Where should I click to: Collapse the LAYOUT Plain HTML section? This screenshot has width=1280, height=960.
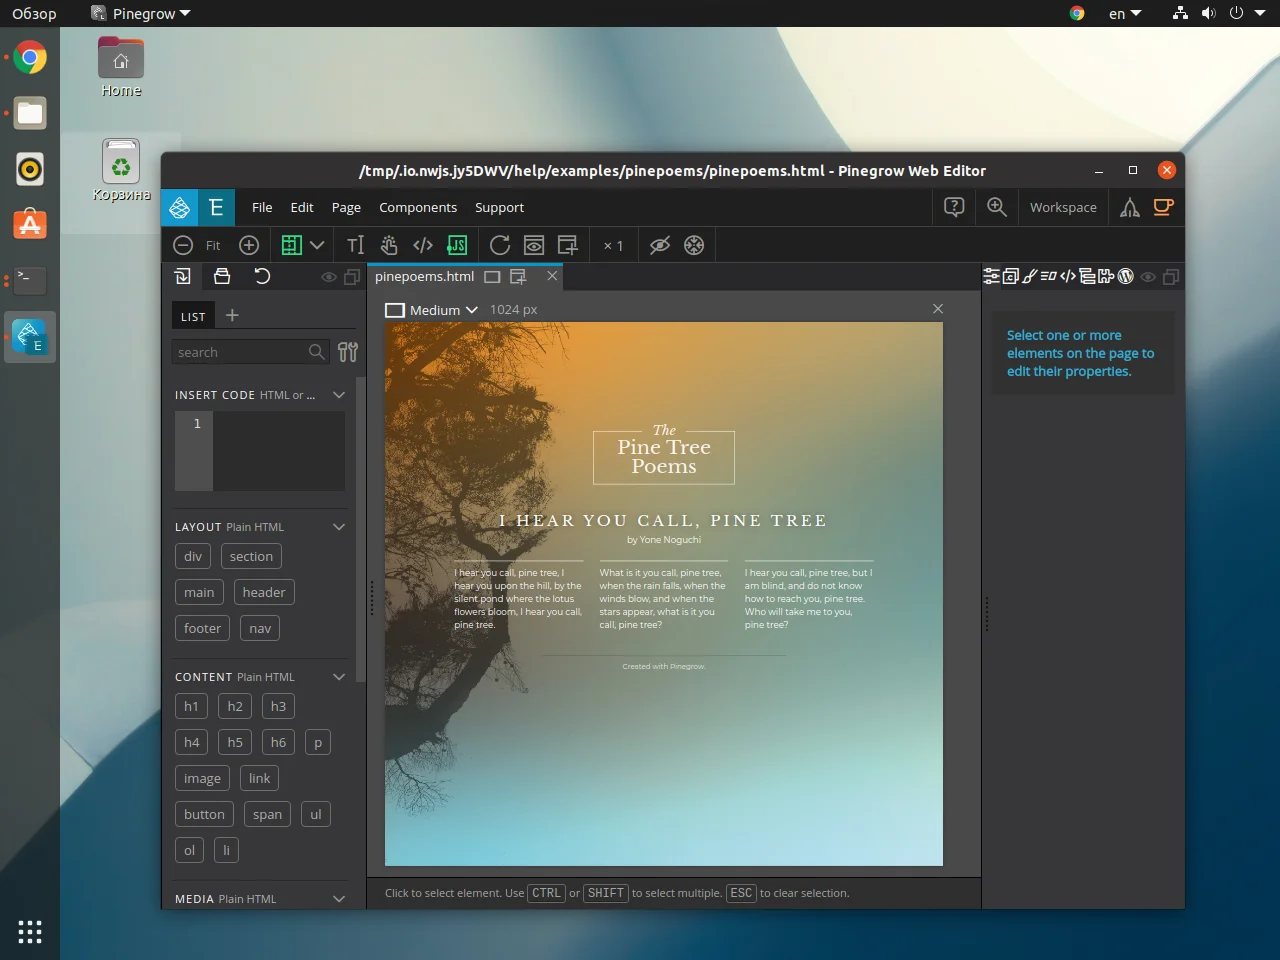click(339, 527)
